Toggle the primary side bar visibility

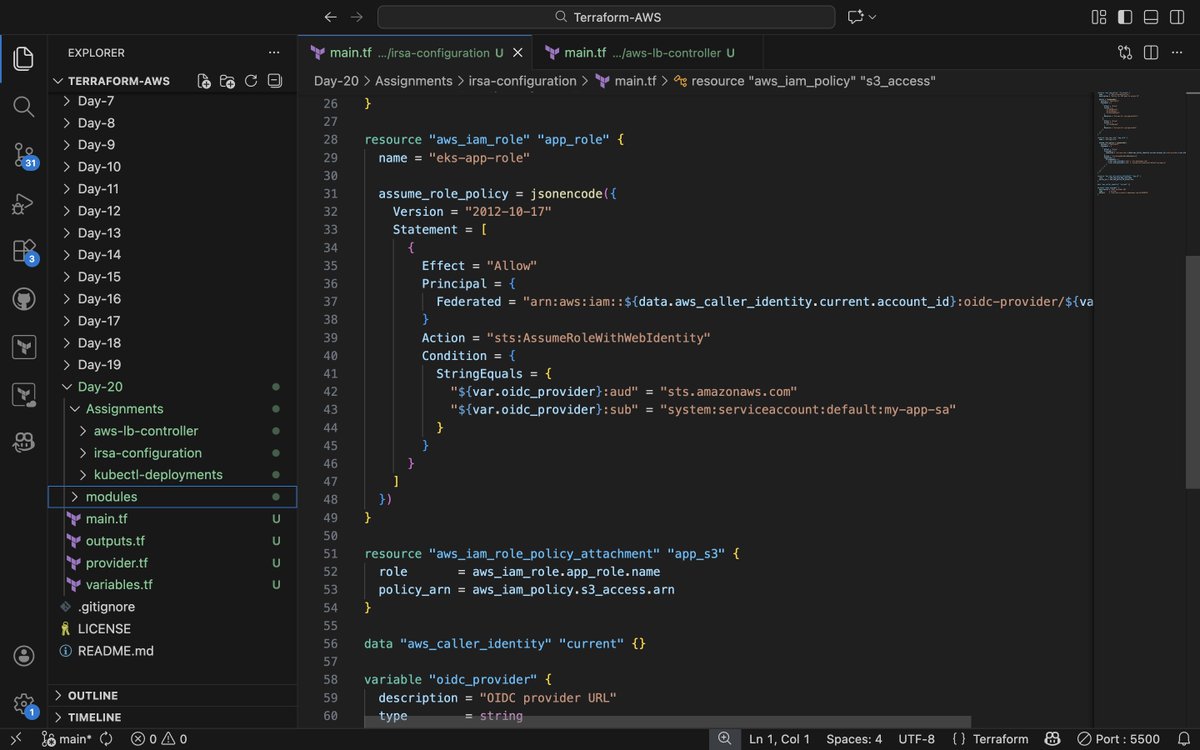pyautogui.click(x=1125, y=17)
